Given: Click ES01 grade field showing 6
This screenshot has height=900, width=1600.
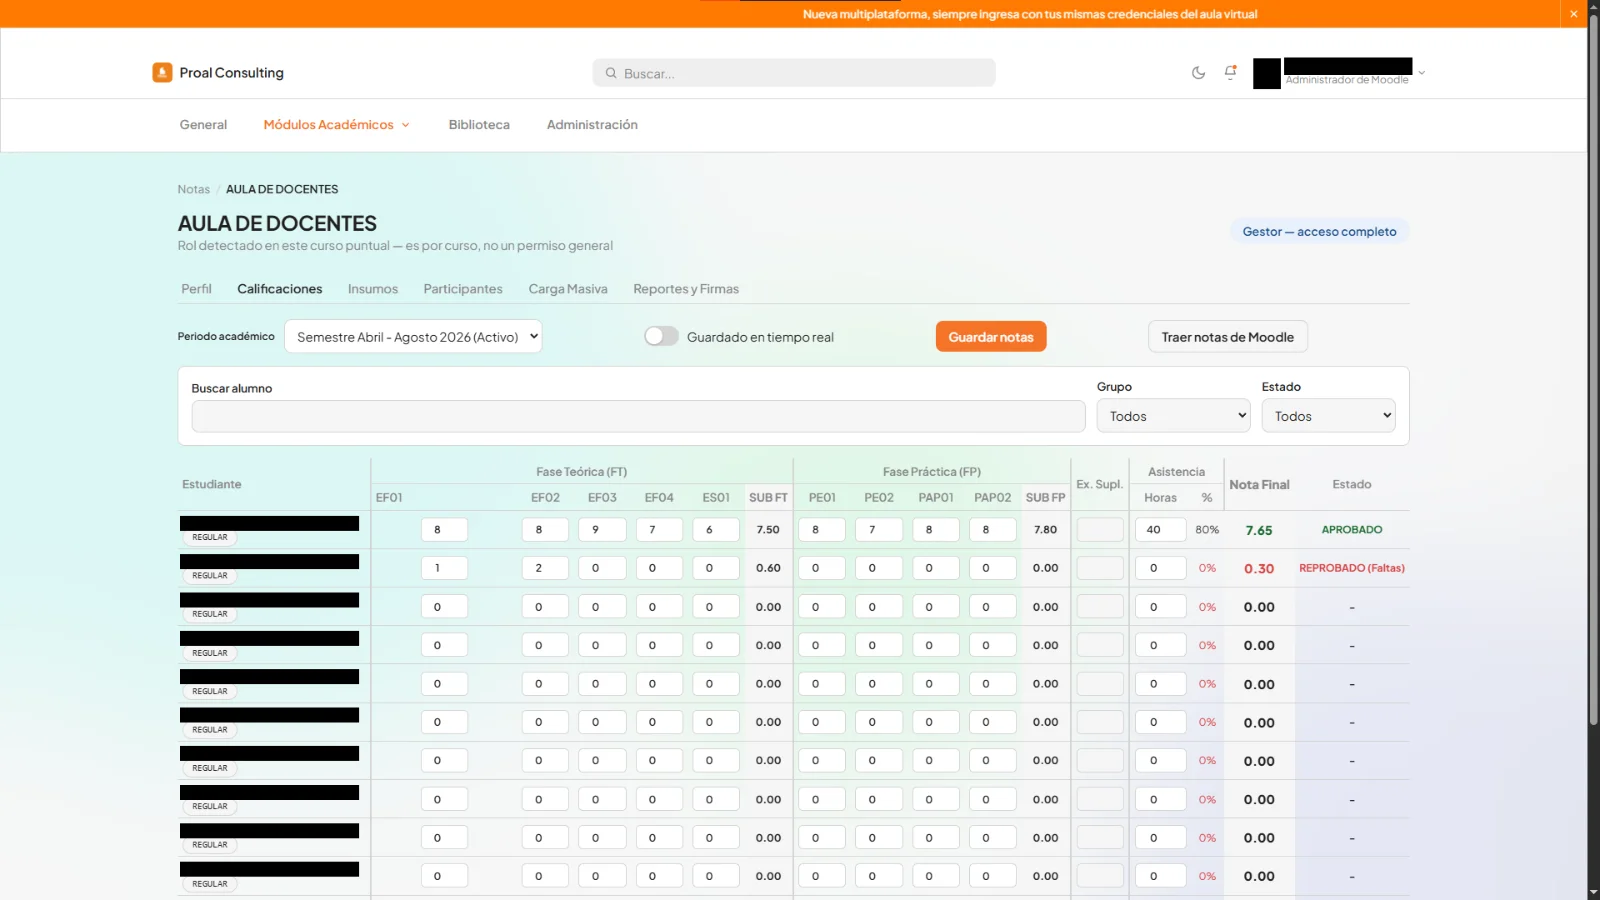Looking at the screenshot, I should 716,530.
